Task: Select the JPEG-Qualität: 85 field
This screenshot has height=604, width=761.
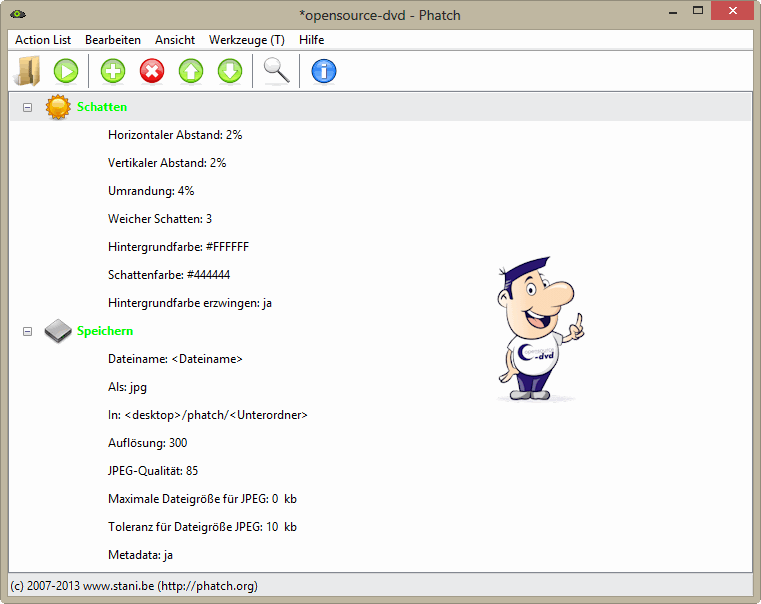Action: click(x=155, y=471)
